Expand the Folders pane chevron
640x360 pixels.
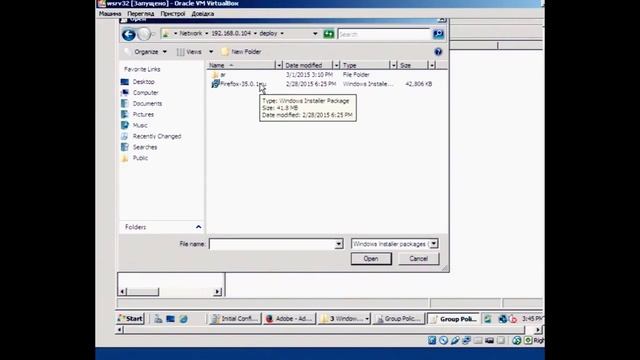(198, 227)
